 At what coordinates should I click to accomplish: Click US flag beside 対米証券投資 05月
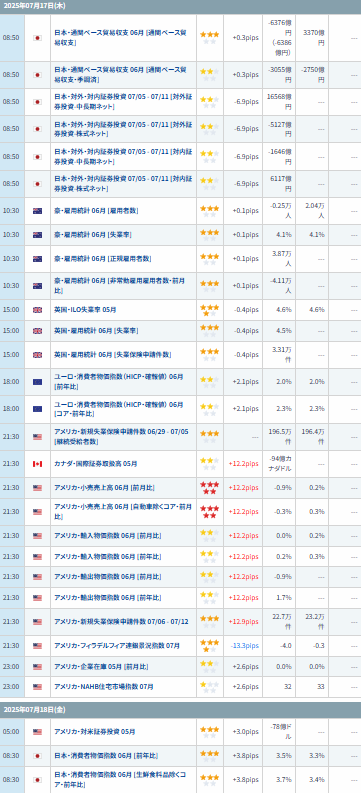pyautogui.click(x=37, y=732)
